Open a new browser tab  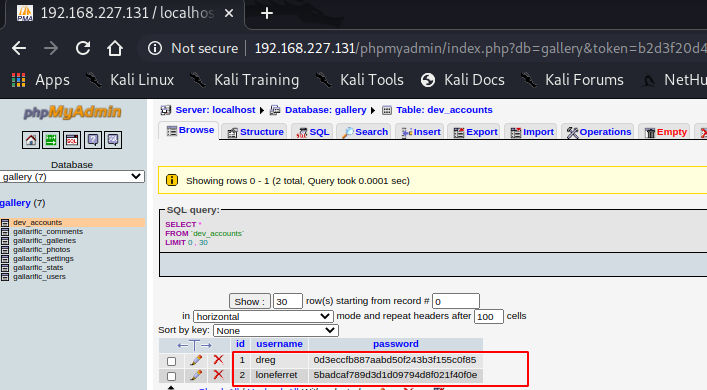(x=266, y=14)
